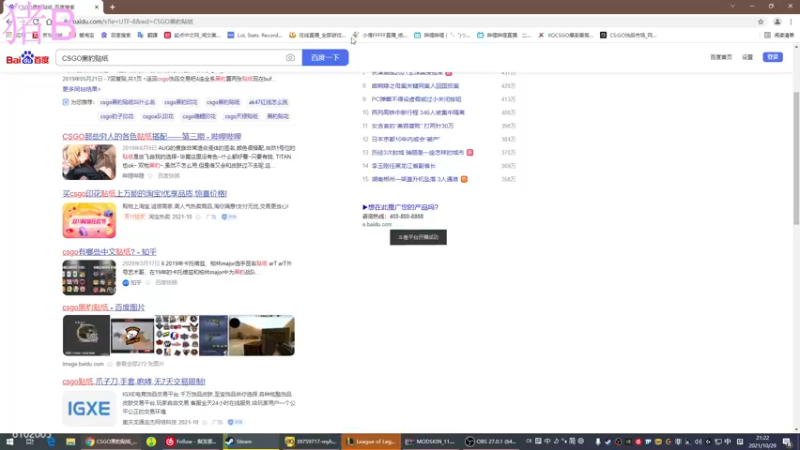Open 百度首页 link in header
Image resolution: width=800 pixels, height=450 pixels.
pos(720,57)
